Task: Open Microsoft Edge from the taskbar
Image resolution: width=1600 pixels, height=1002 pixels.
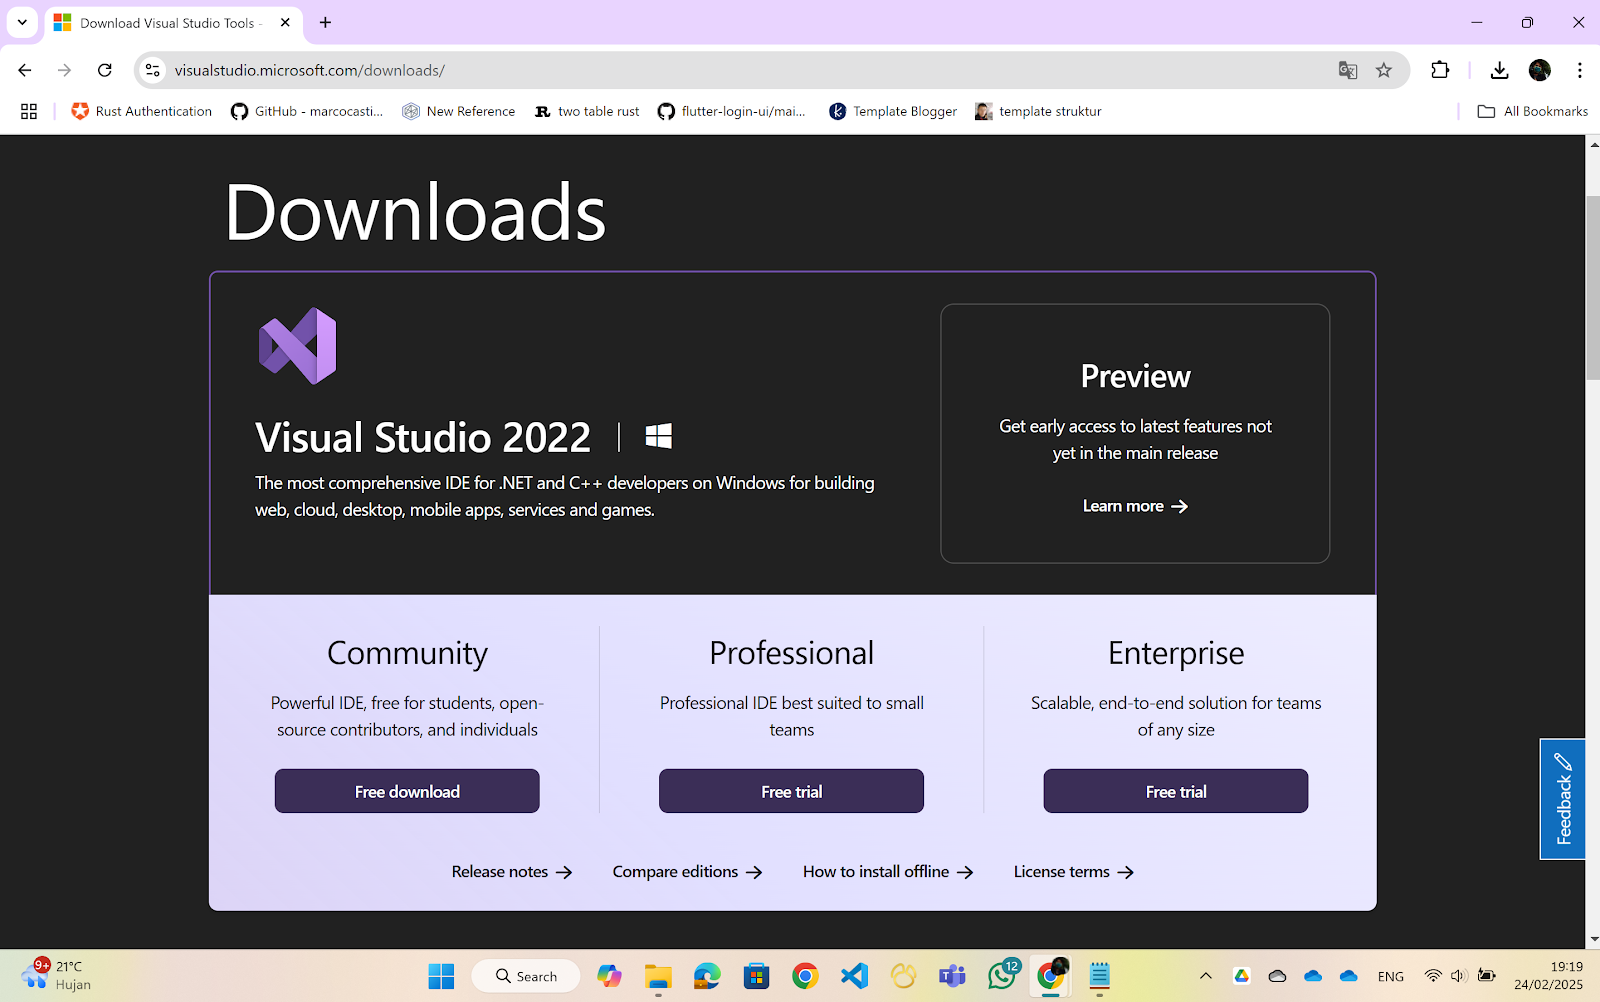Action: [x=707, y=976]
